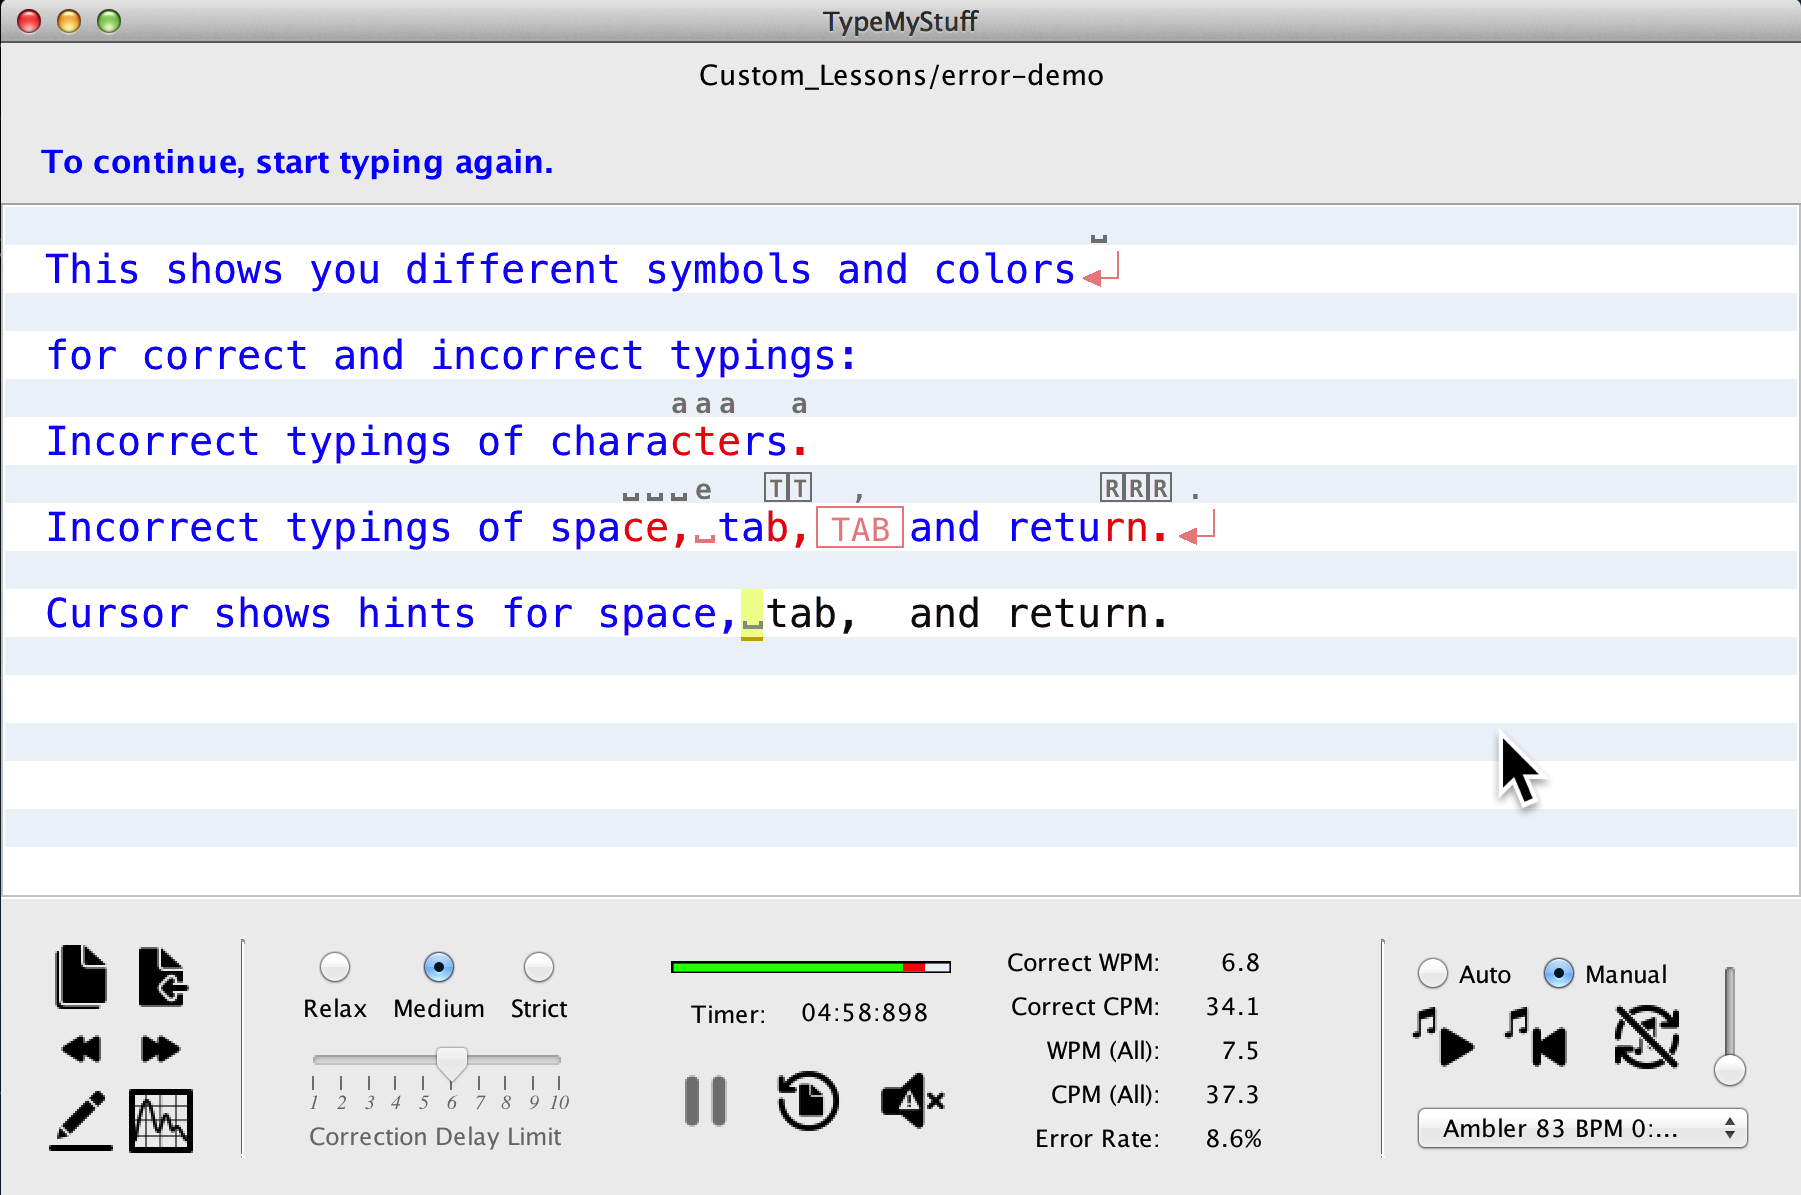This screenshot has width=1801, height=1195.
Task: Click the word 'Cursor' in the last line
Action: (x=117, y=614)
